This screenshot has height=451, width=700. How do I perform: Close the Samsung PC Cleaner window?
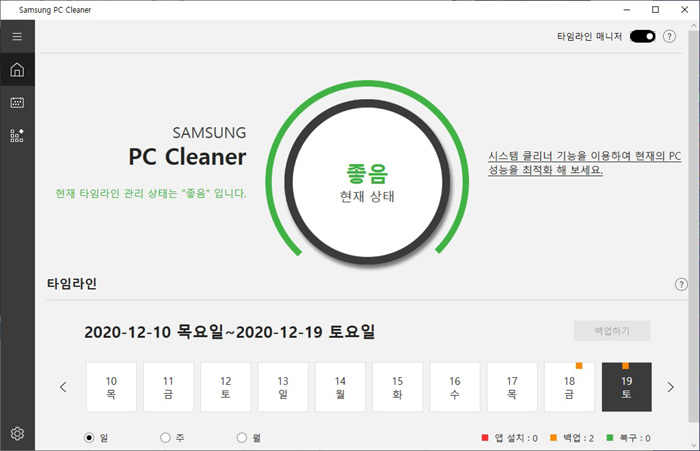click(684, 9)
